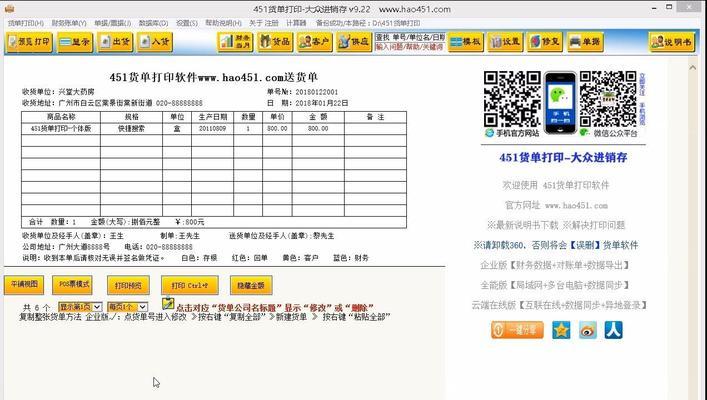Click the 微信公众平台 QR code

[608, 99]
